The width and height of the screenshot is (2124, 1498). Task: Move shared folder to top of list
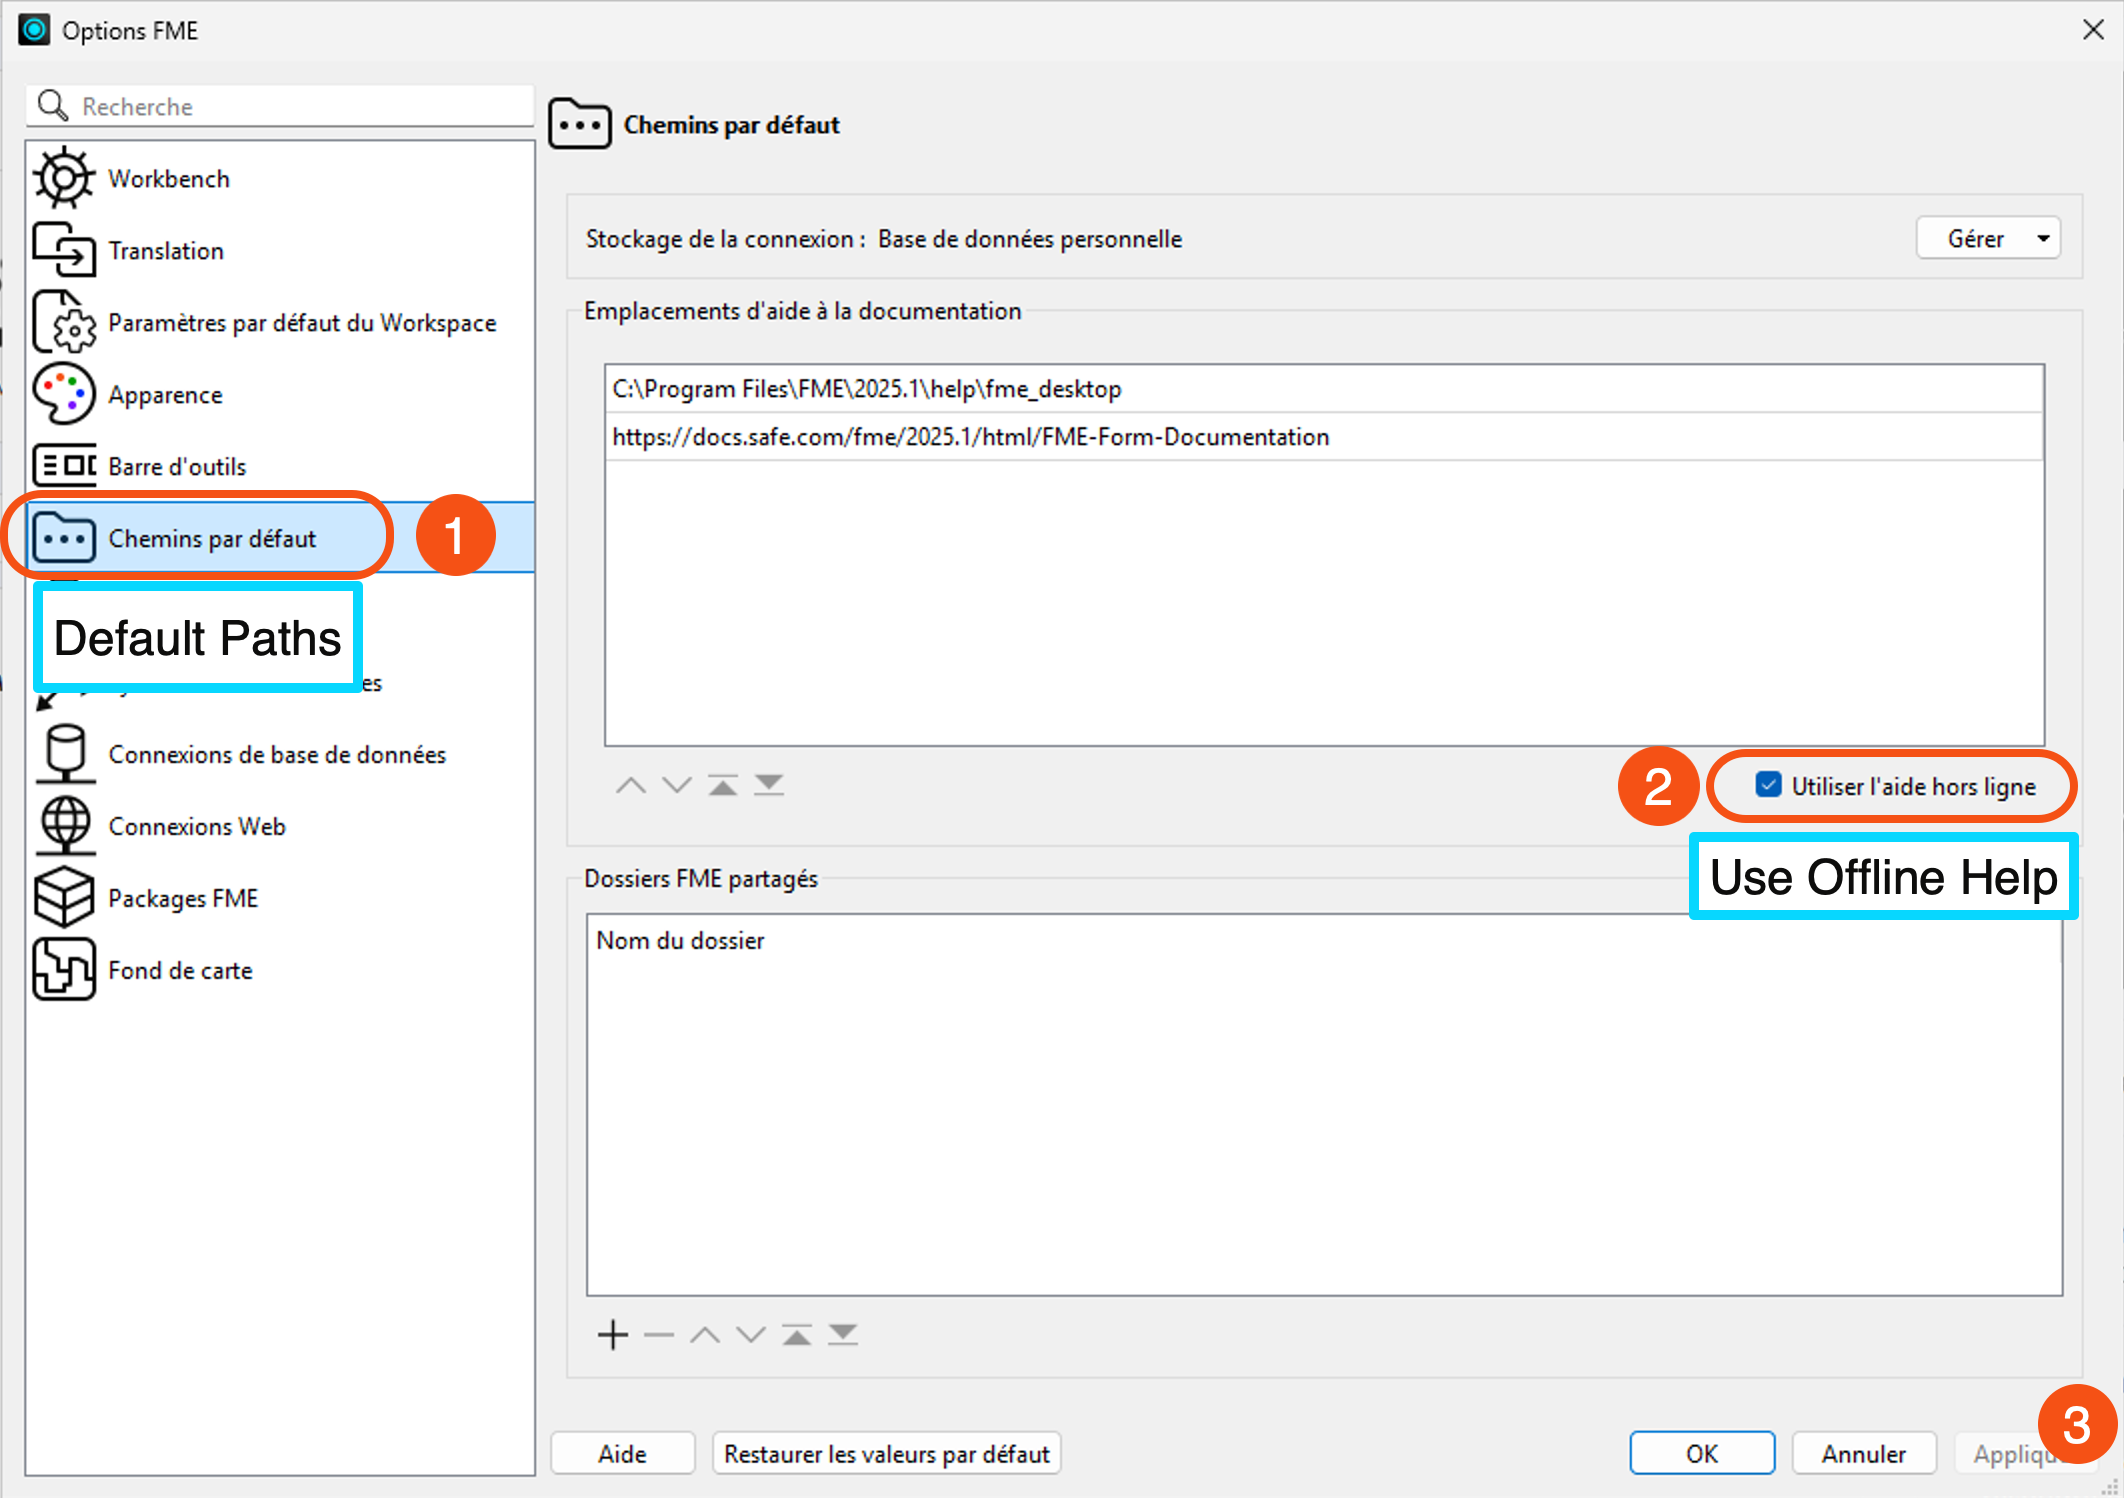point(797,1335)
